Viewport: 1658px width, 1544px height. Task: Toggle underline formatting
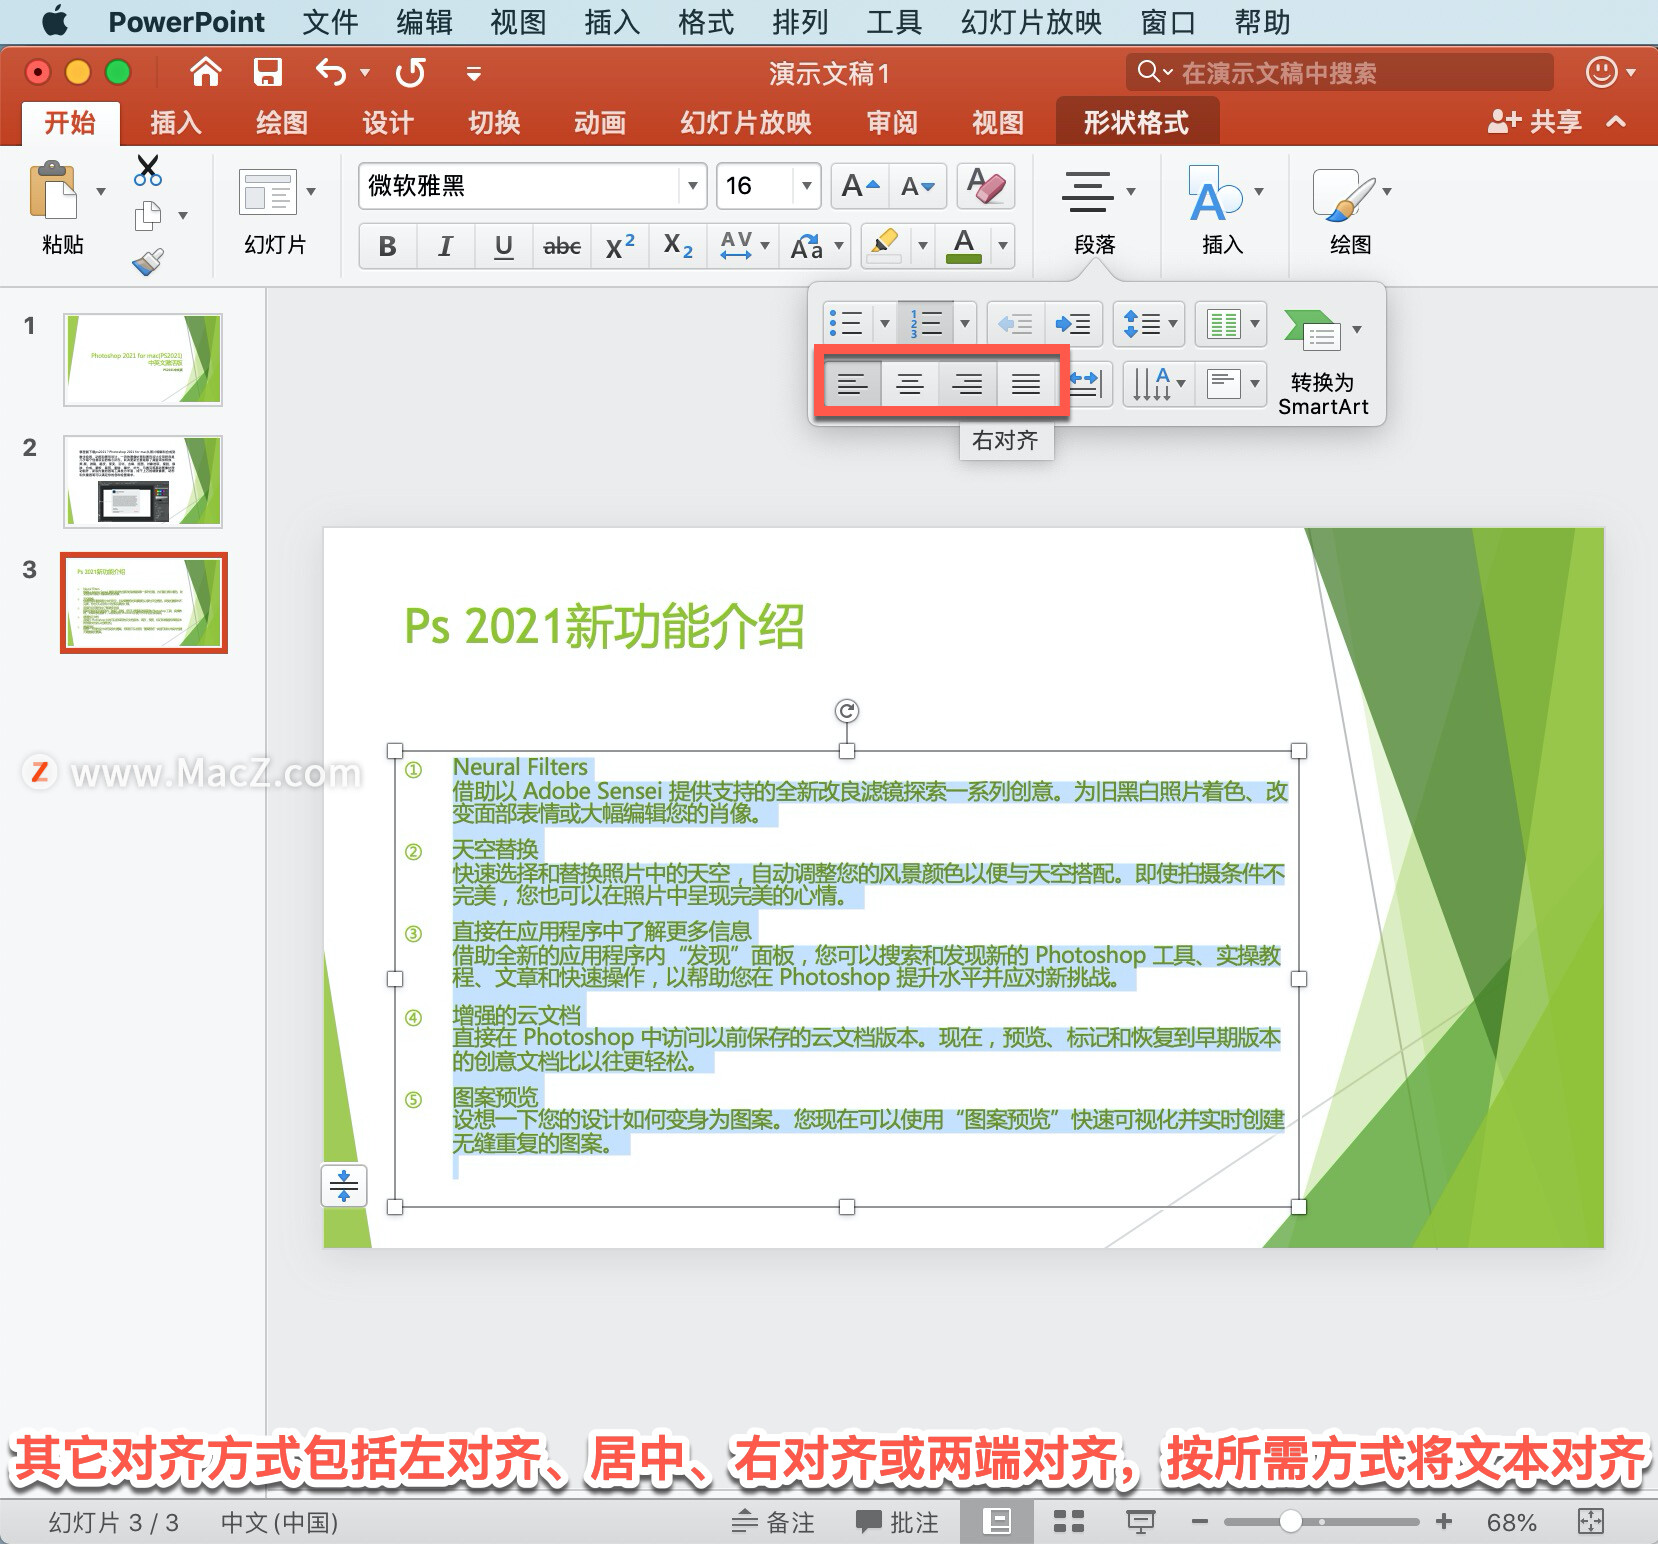(504, 246)
